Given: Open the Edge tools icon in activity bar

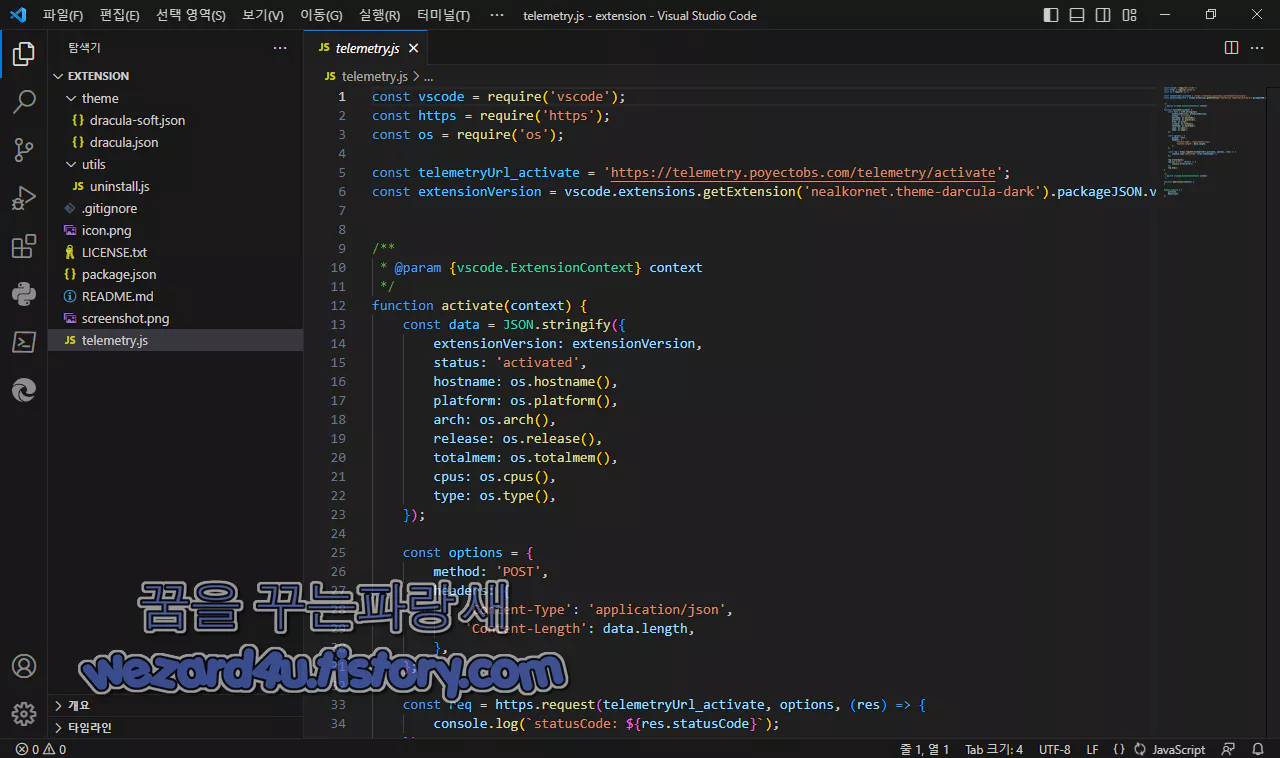Looking at the screenshot, I should [24, 391].
